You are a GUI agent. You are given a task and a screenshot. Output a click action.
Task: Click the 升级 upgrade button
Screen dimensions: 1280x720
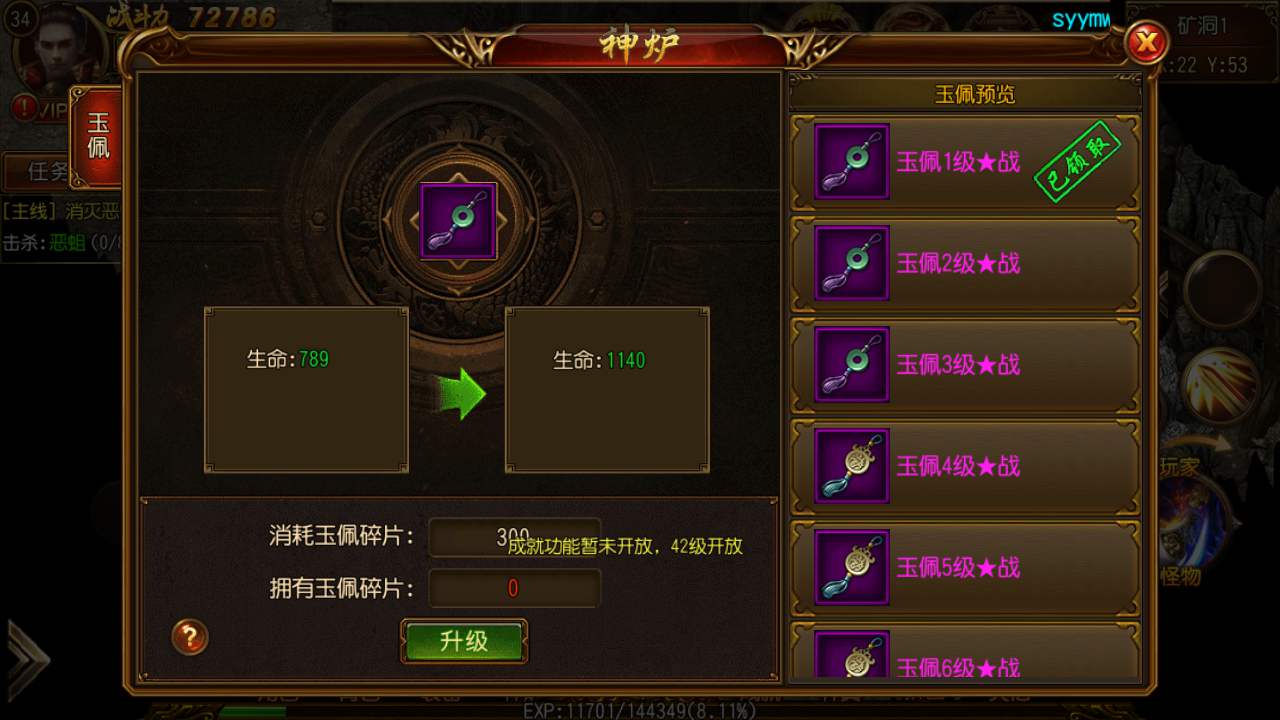pyautogui.click(x=464, y=641)
